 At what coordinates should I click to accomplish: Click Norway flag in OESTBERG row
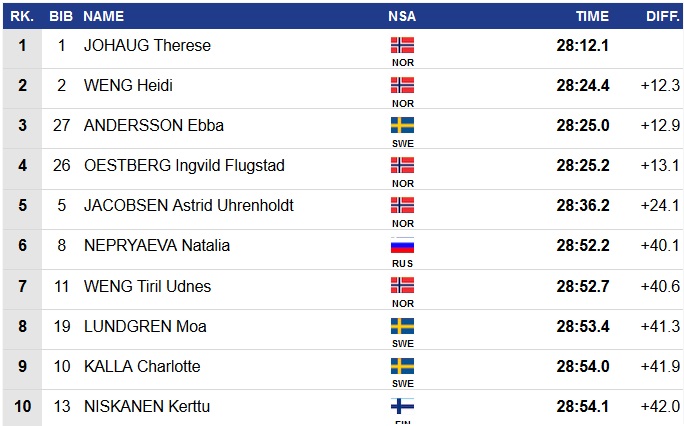402,165
